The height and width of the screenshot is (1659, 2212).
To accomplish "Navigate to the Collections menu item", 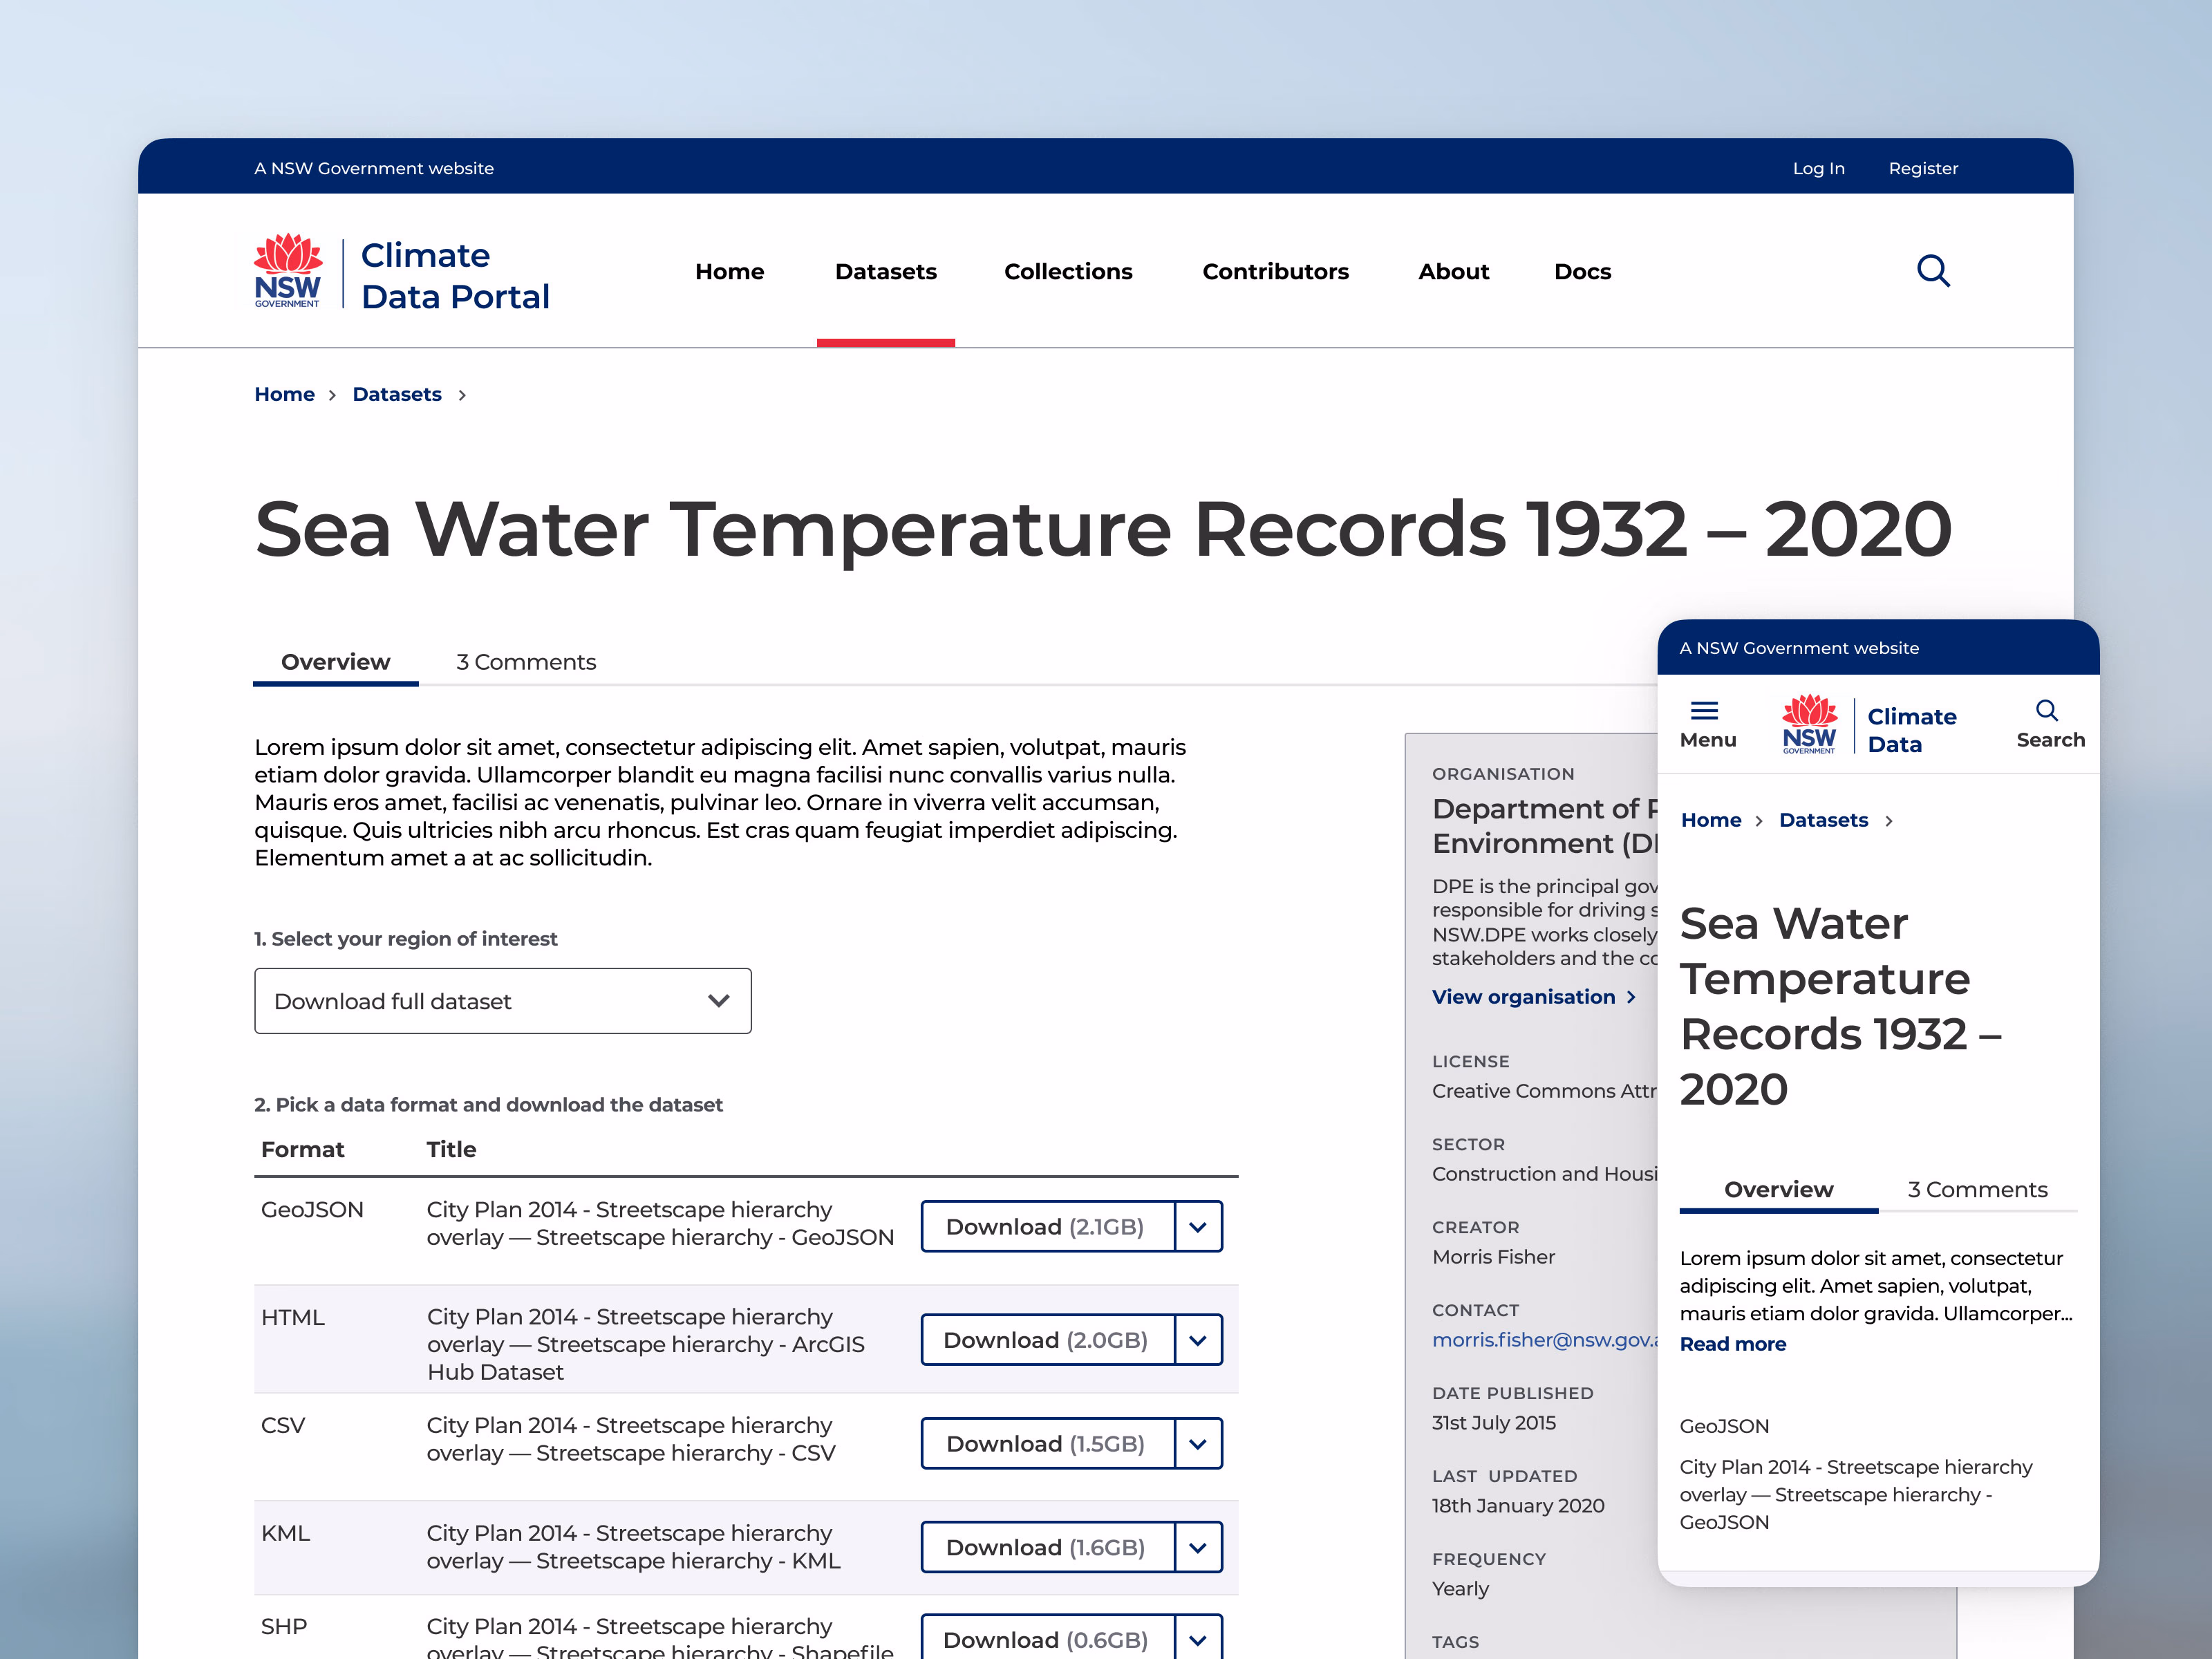I will (x=1068, y=271).
